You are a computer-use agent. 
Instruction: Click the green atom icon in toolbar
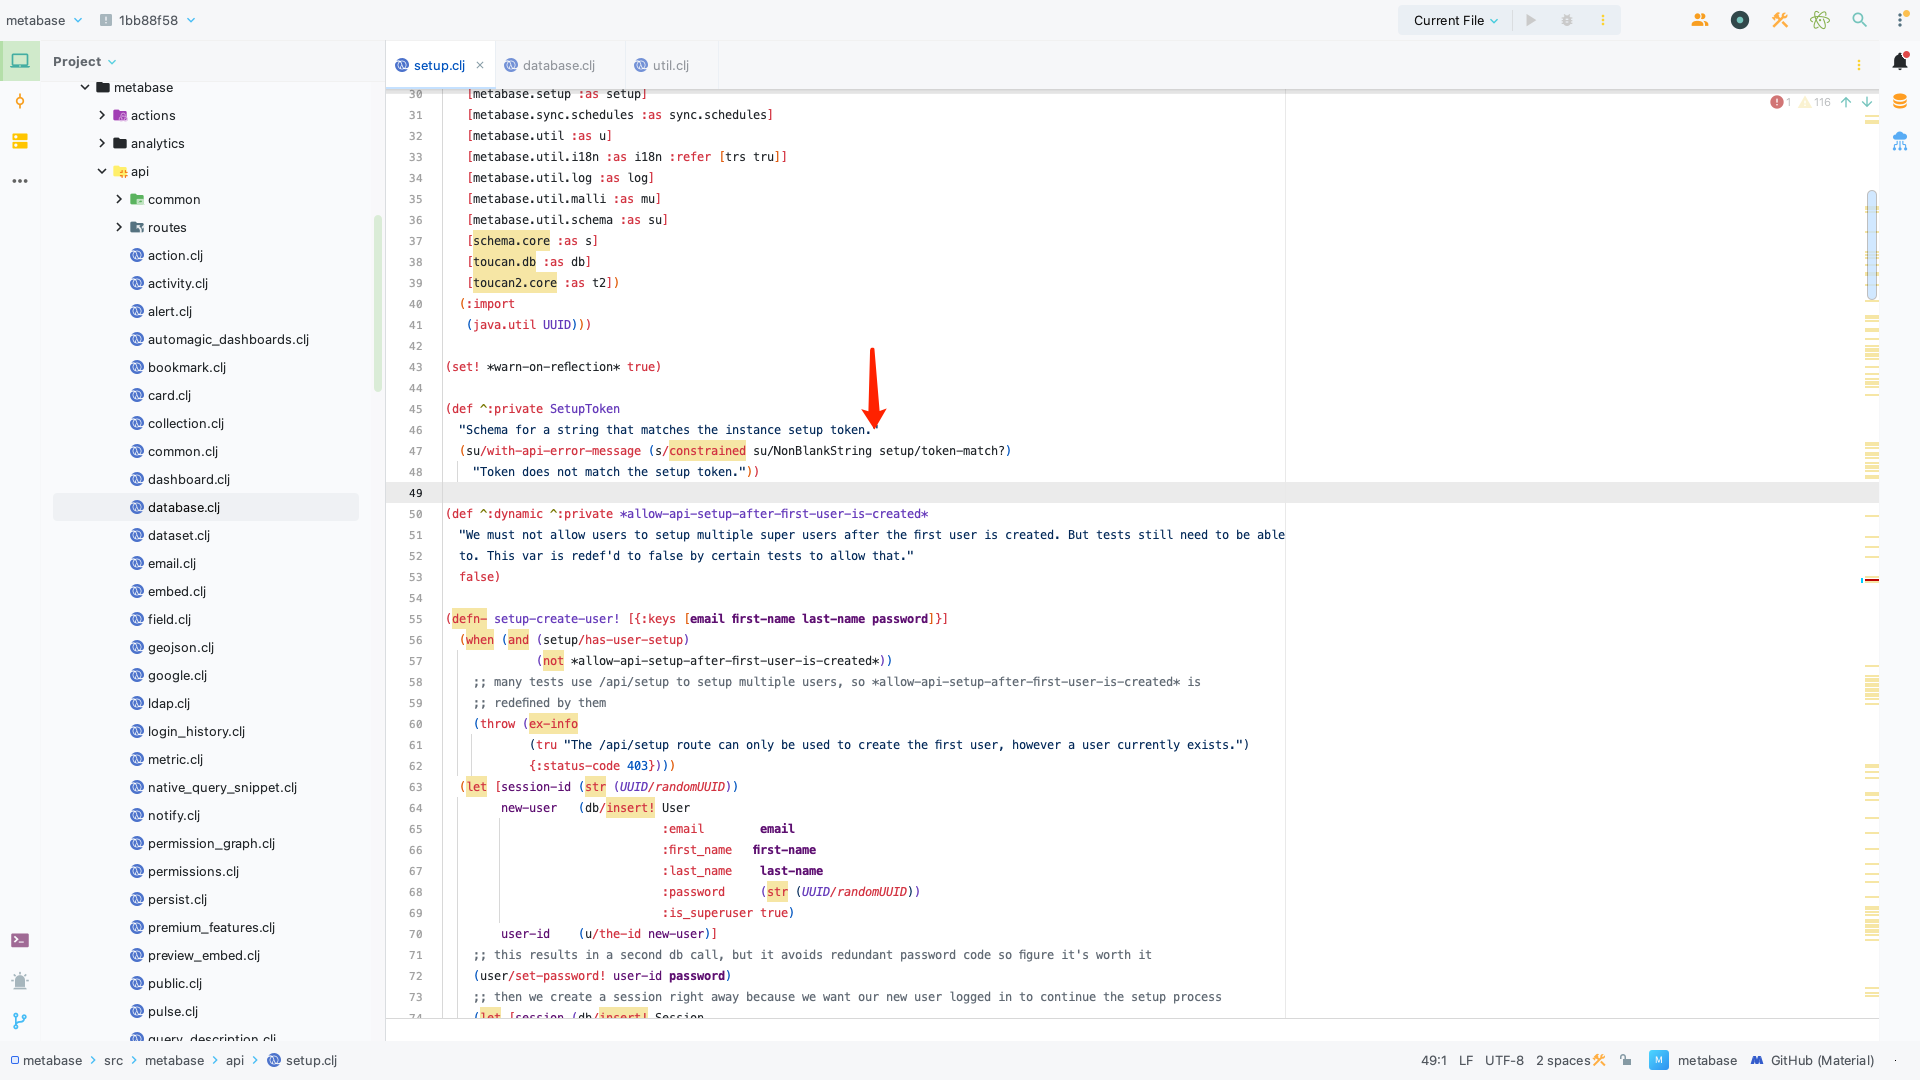coord(1819,20)
